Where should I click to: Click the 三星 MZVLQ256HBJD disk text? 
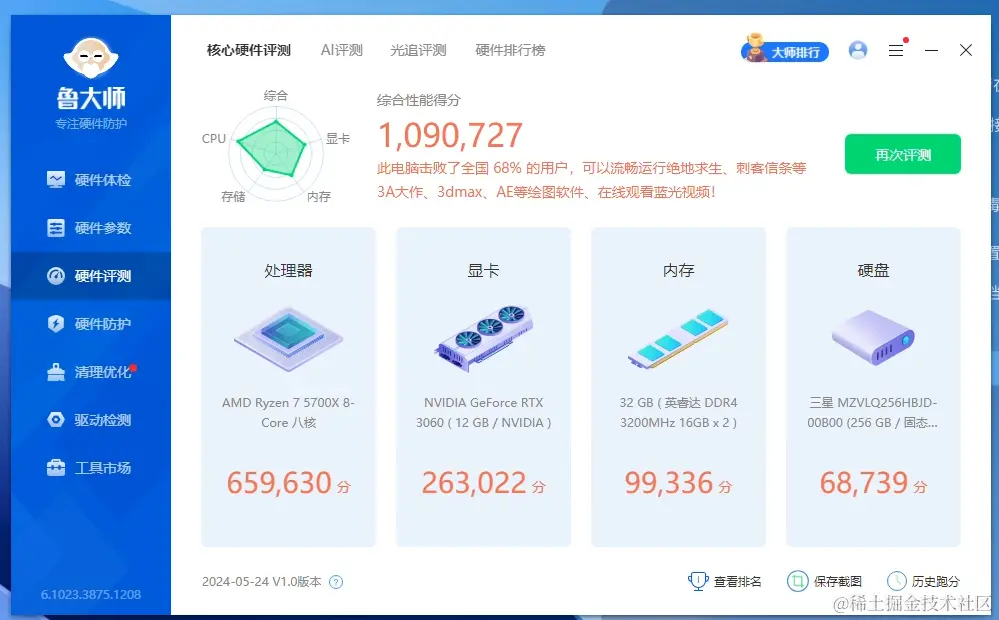(x=873, y=412)
